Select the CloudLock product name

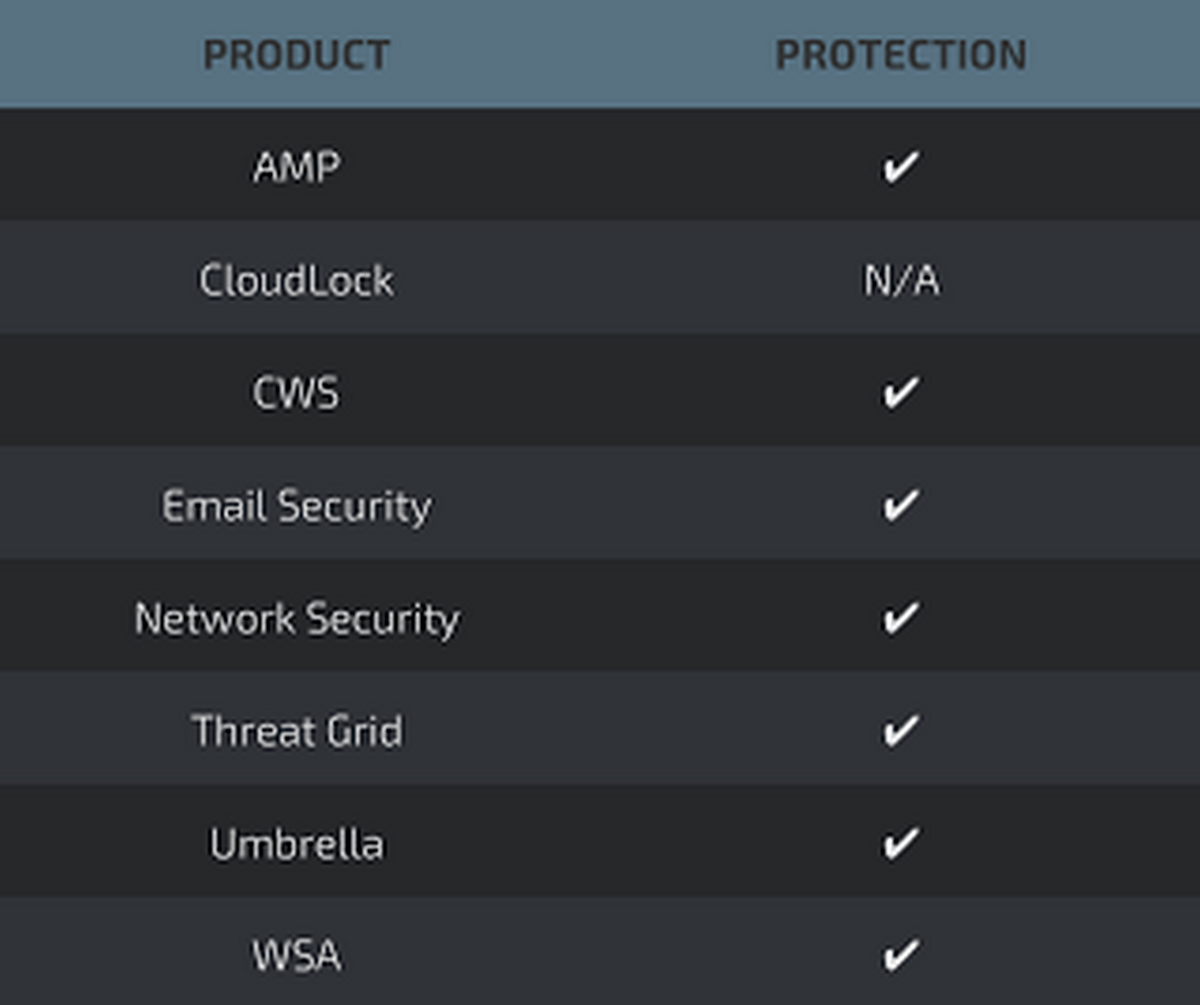[x=296, y=280]
